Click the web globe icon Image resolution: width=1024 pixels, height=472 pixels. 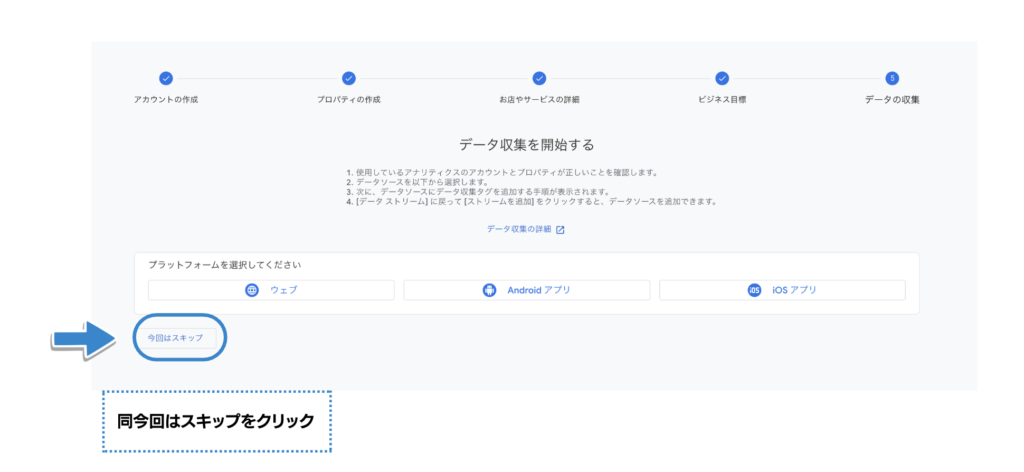[x=252, y=290]
